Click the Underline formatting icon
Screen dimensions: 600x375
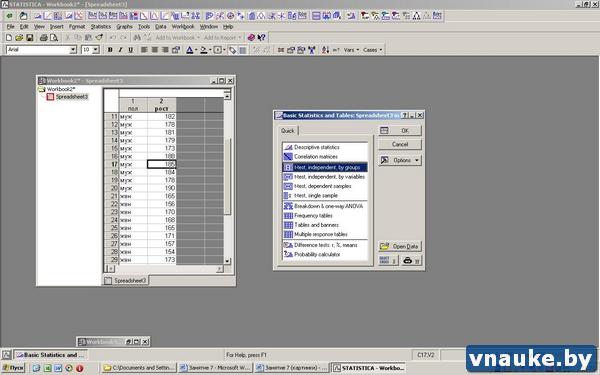[x=130, y=50]
